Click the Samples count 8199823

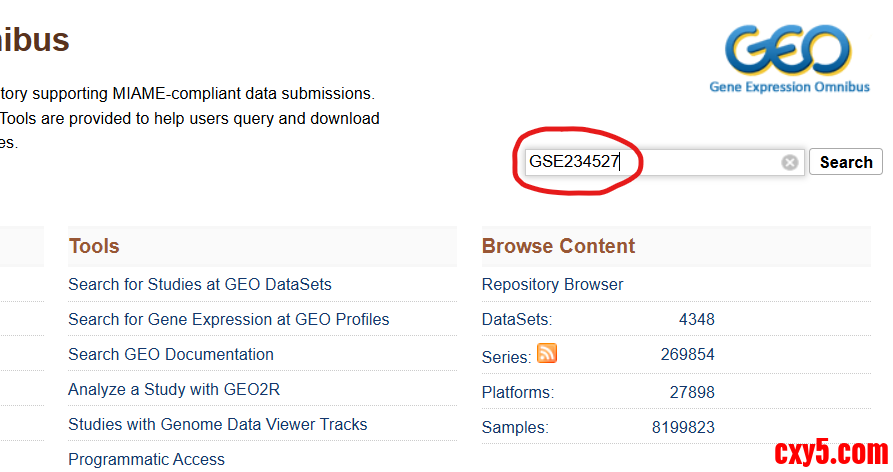[x=683, y=427]
